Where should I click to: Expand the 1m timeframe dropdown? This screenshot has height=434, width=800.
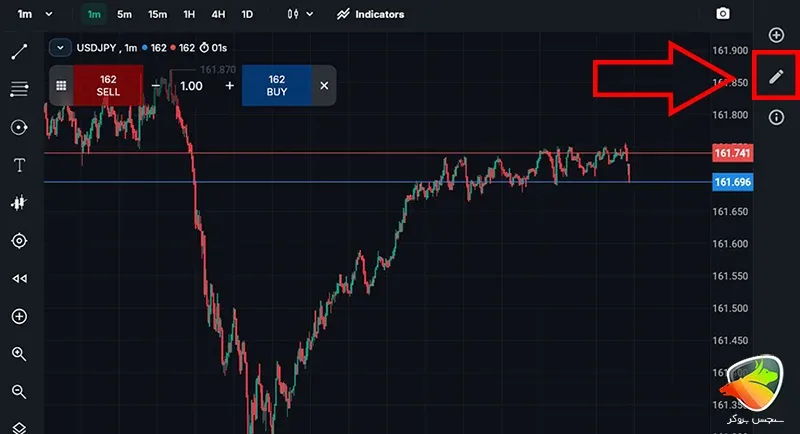[35, 14]
